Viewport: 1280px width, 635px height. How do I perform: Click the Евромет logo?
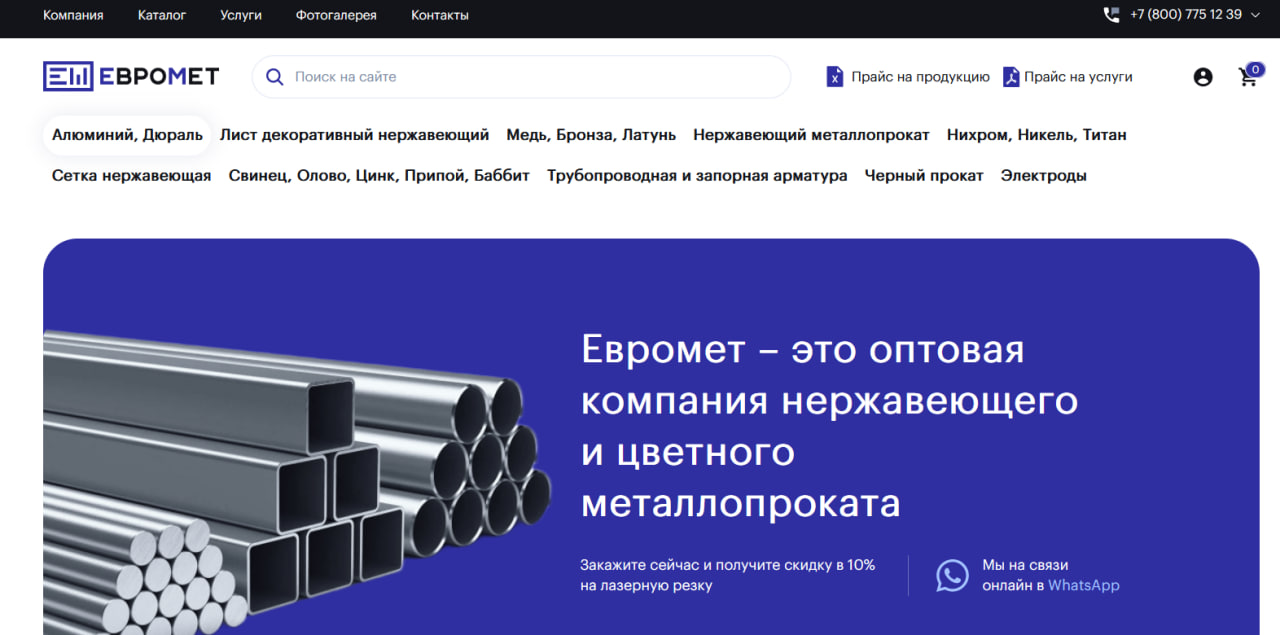(131, 76)
